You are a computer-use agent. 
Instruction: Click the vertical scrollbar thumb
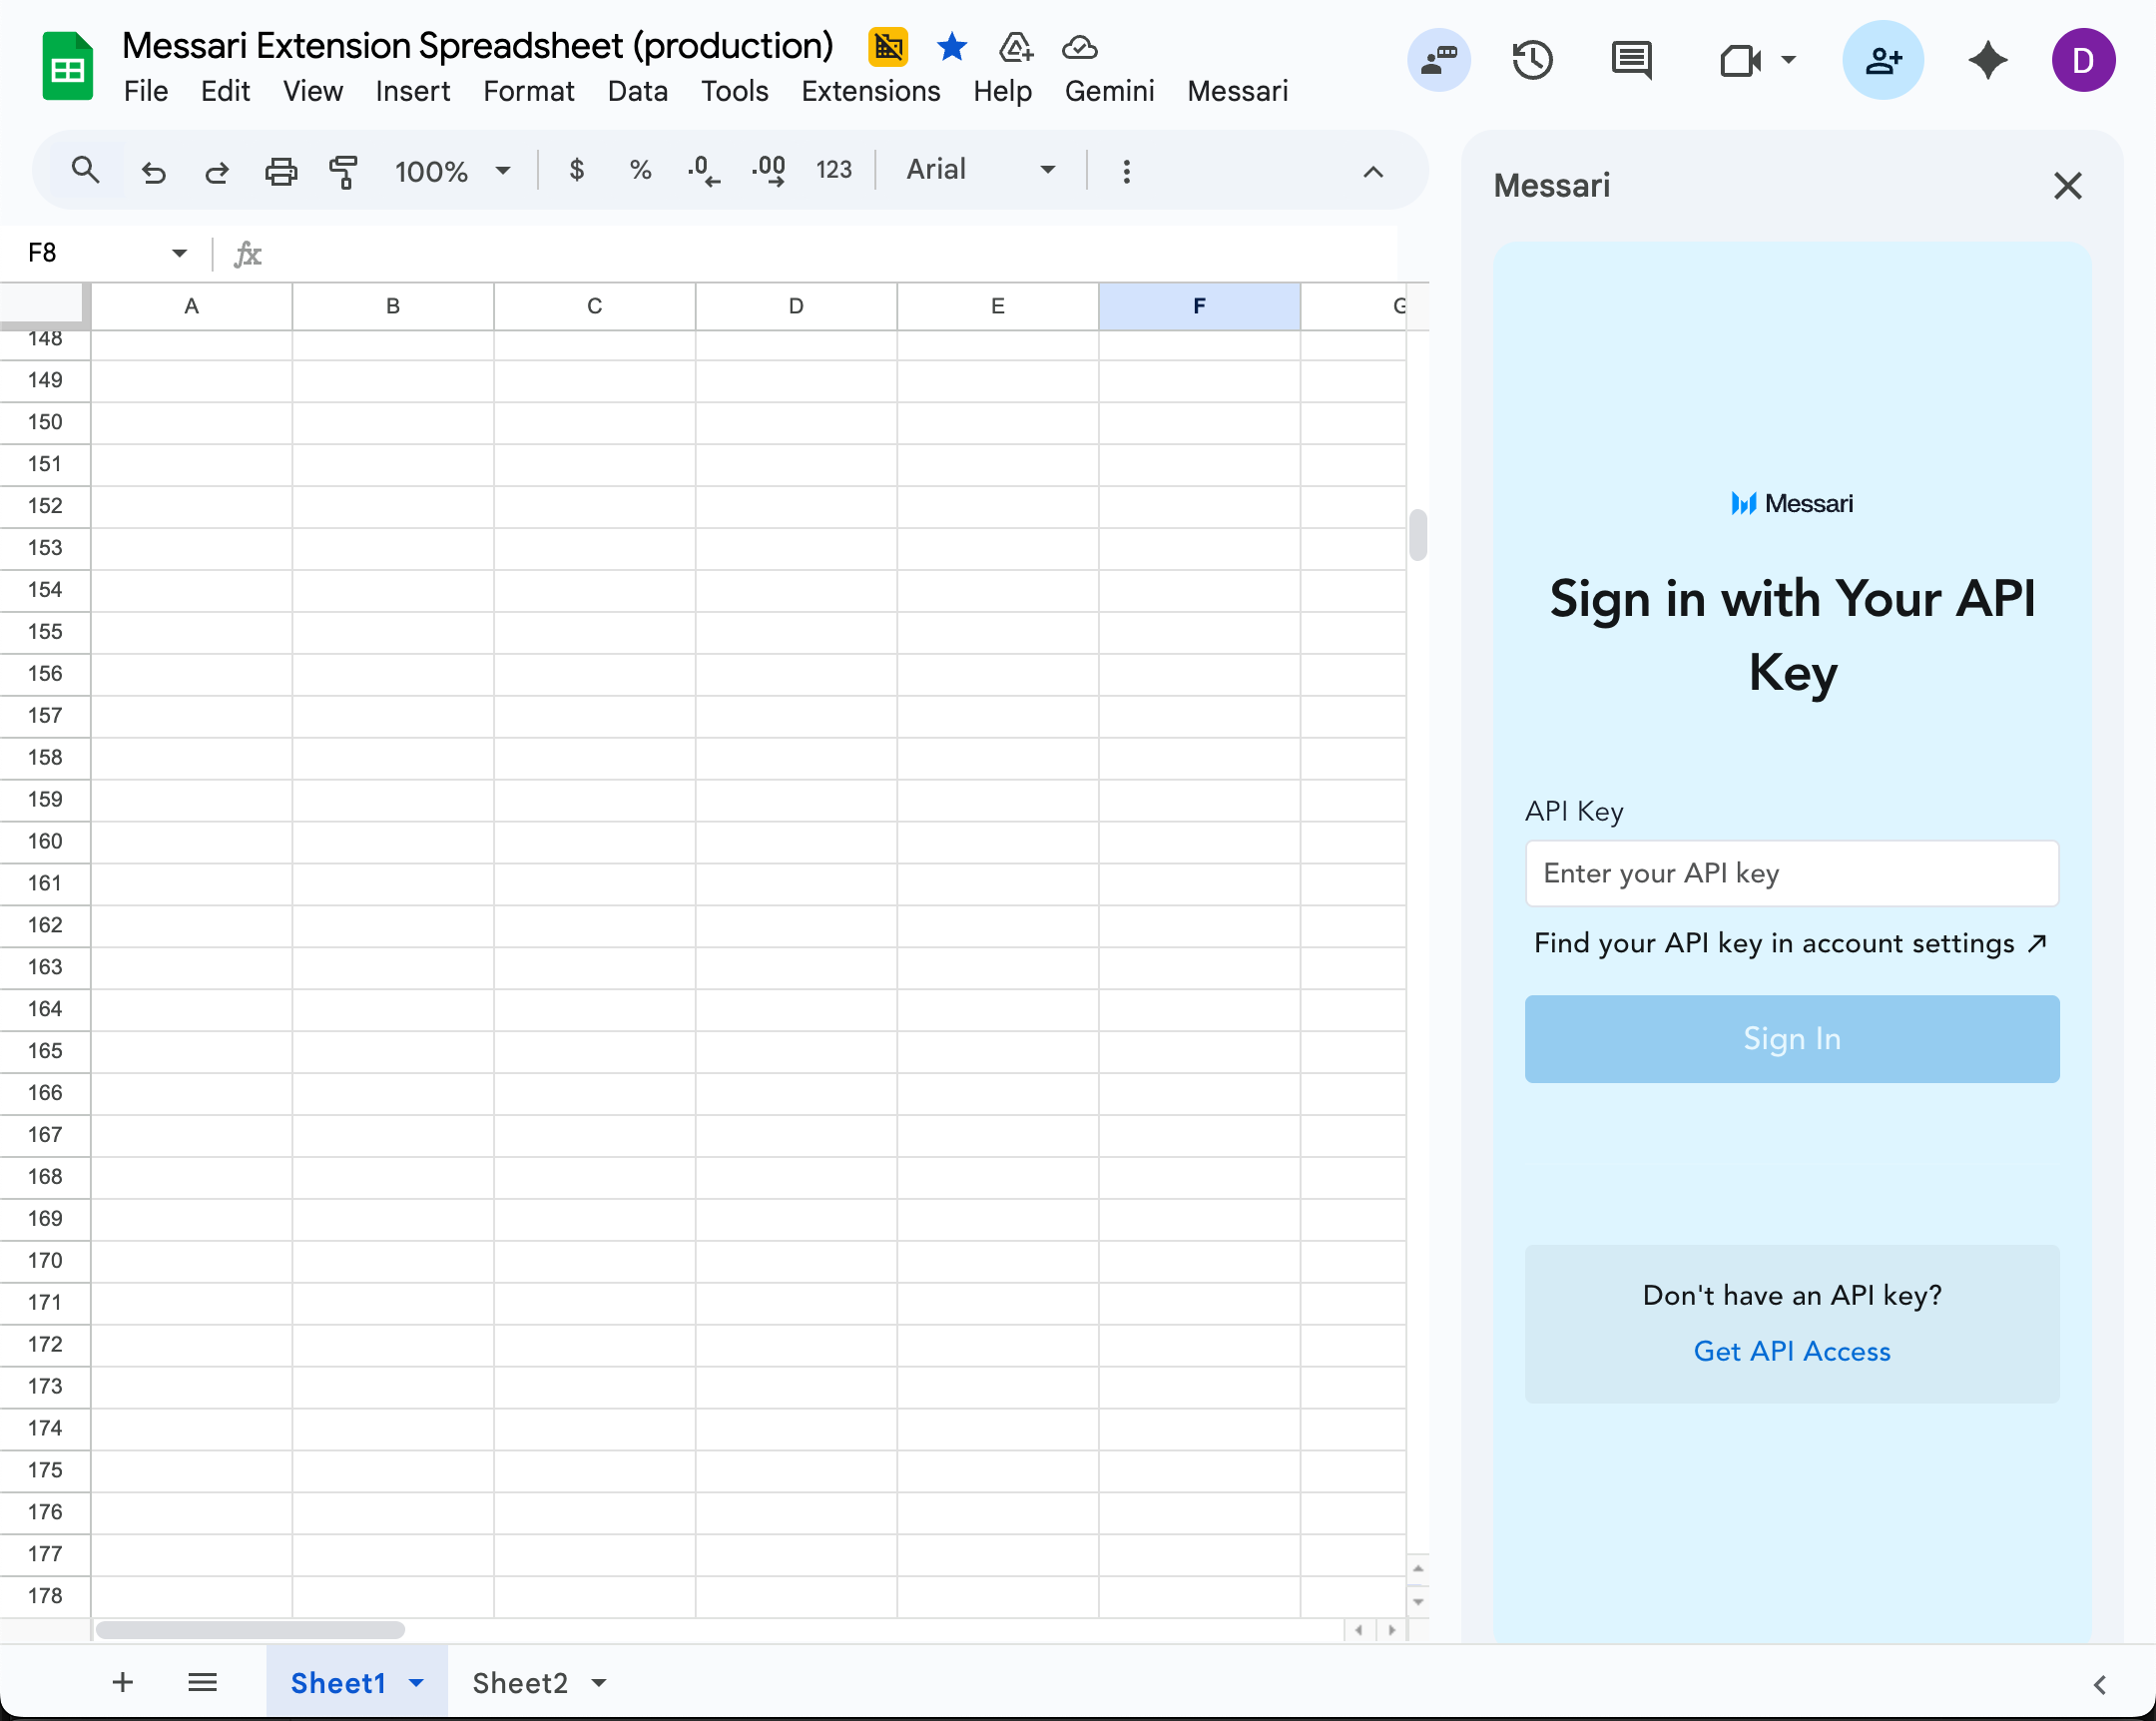(1417, 535)
